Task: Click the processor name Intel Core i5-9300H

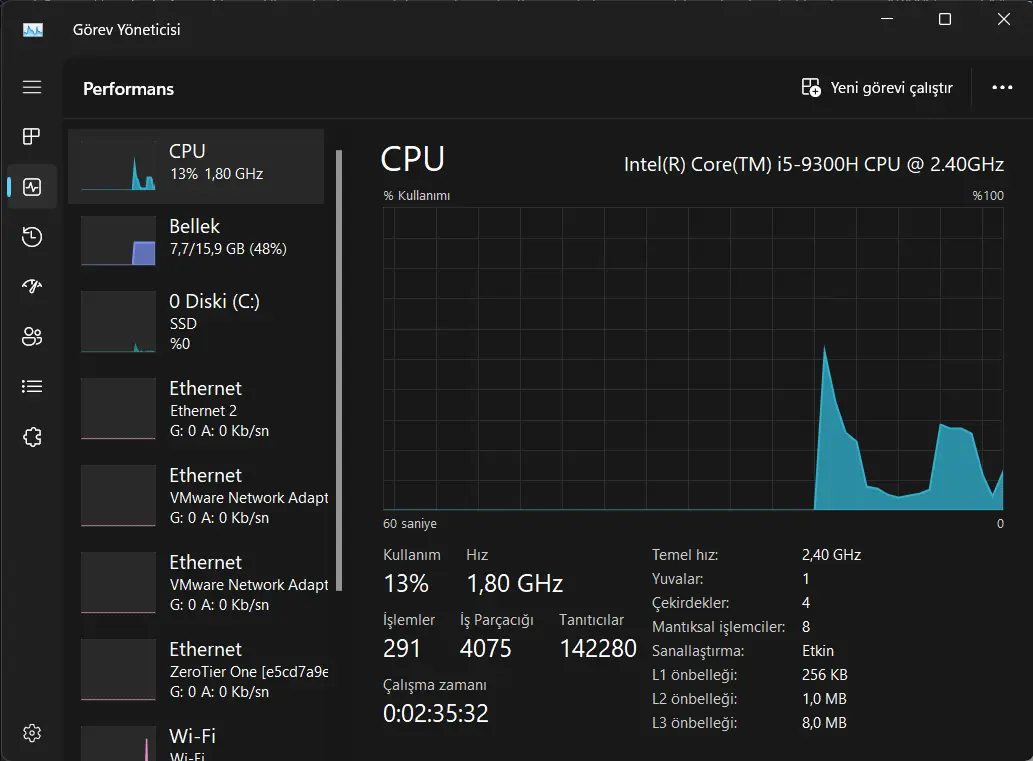Action: click(814, 164)
